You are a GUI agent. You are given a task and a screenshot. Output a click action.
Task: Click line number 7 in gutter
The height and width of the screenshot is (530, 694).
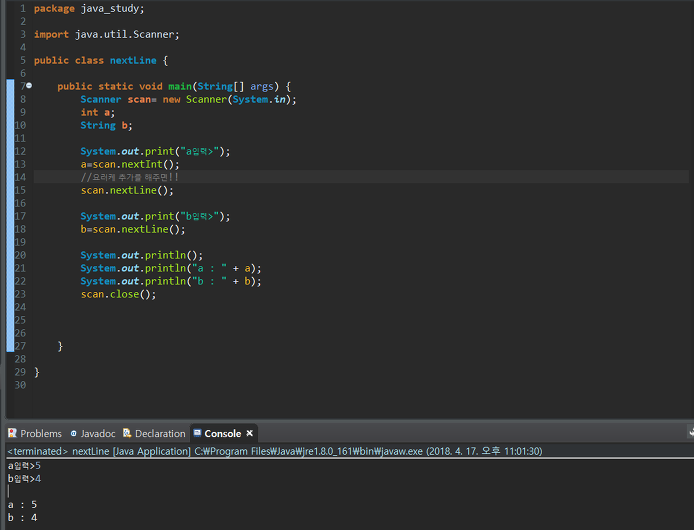(23, 86)
